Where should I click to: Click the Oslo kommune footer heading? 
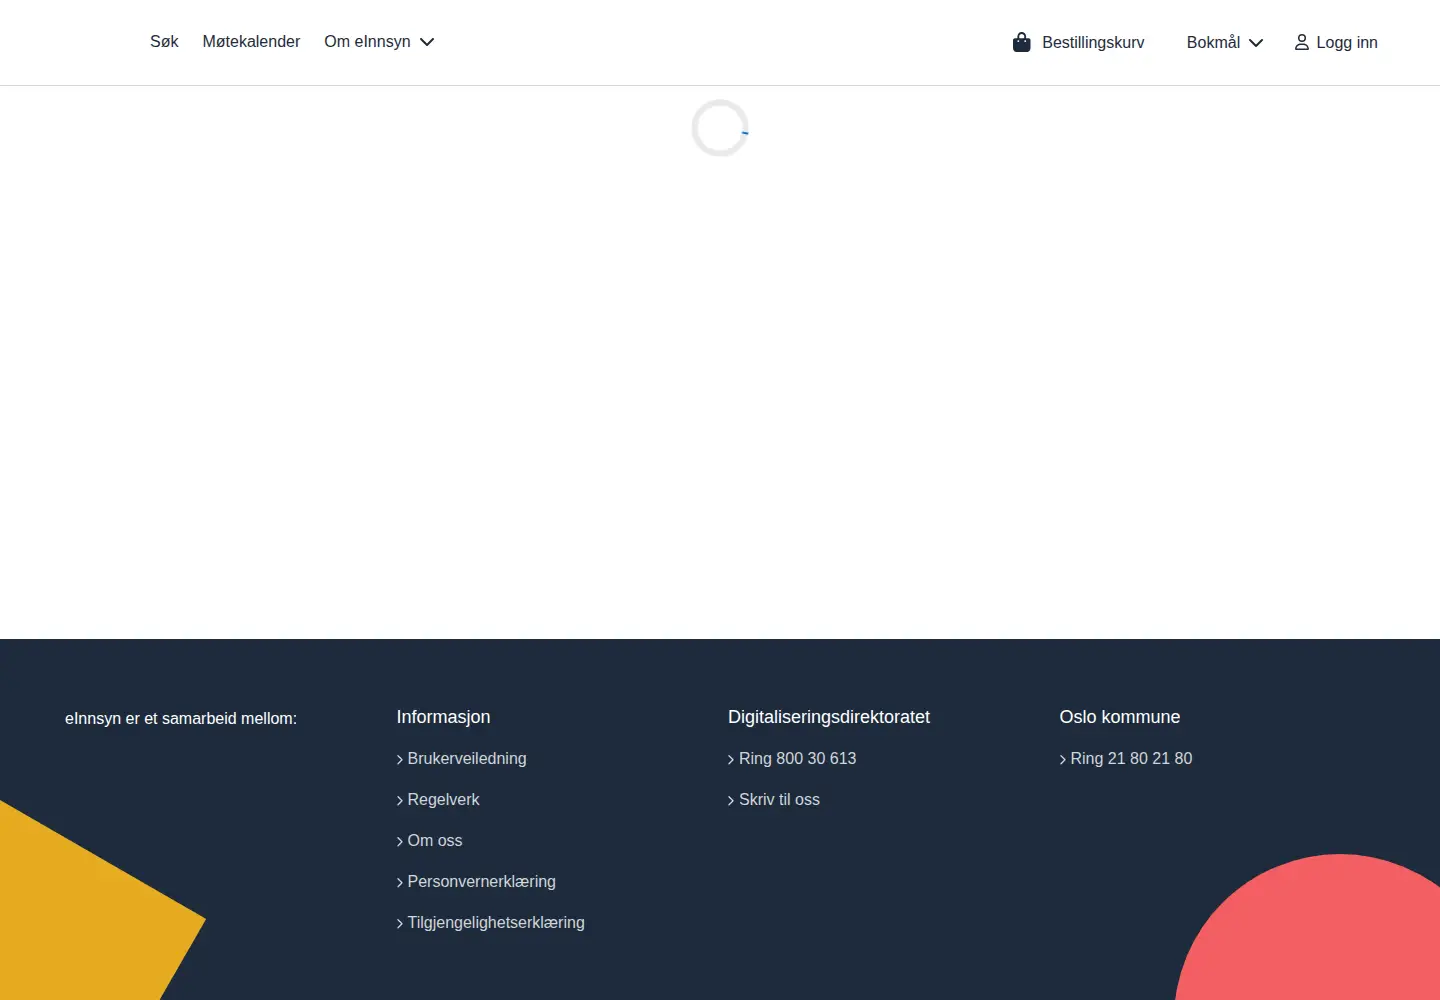click(1120, 717)
